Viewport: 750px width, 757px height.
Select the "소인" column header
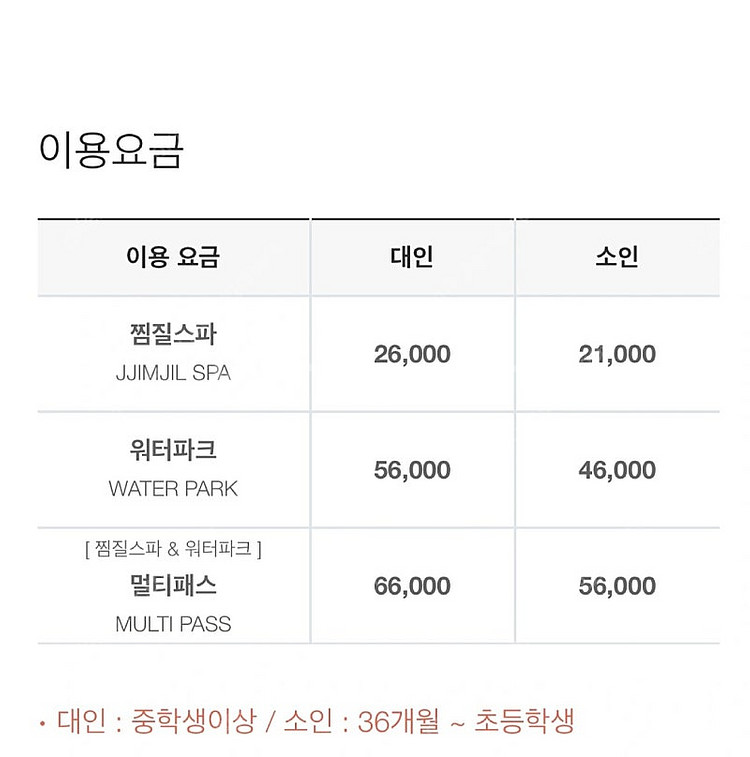(617, 257)
